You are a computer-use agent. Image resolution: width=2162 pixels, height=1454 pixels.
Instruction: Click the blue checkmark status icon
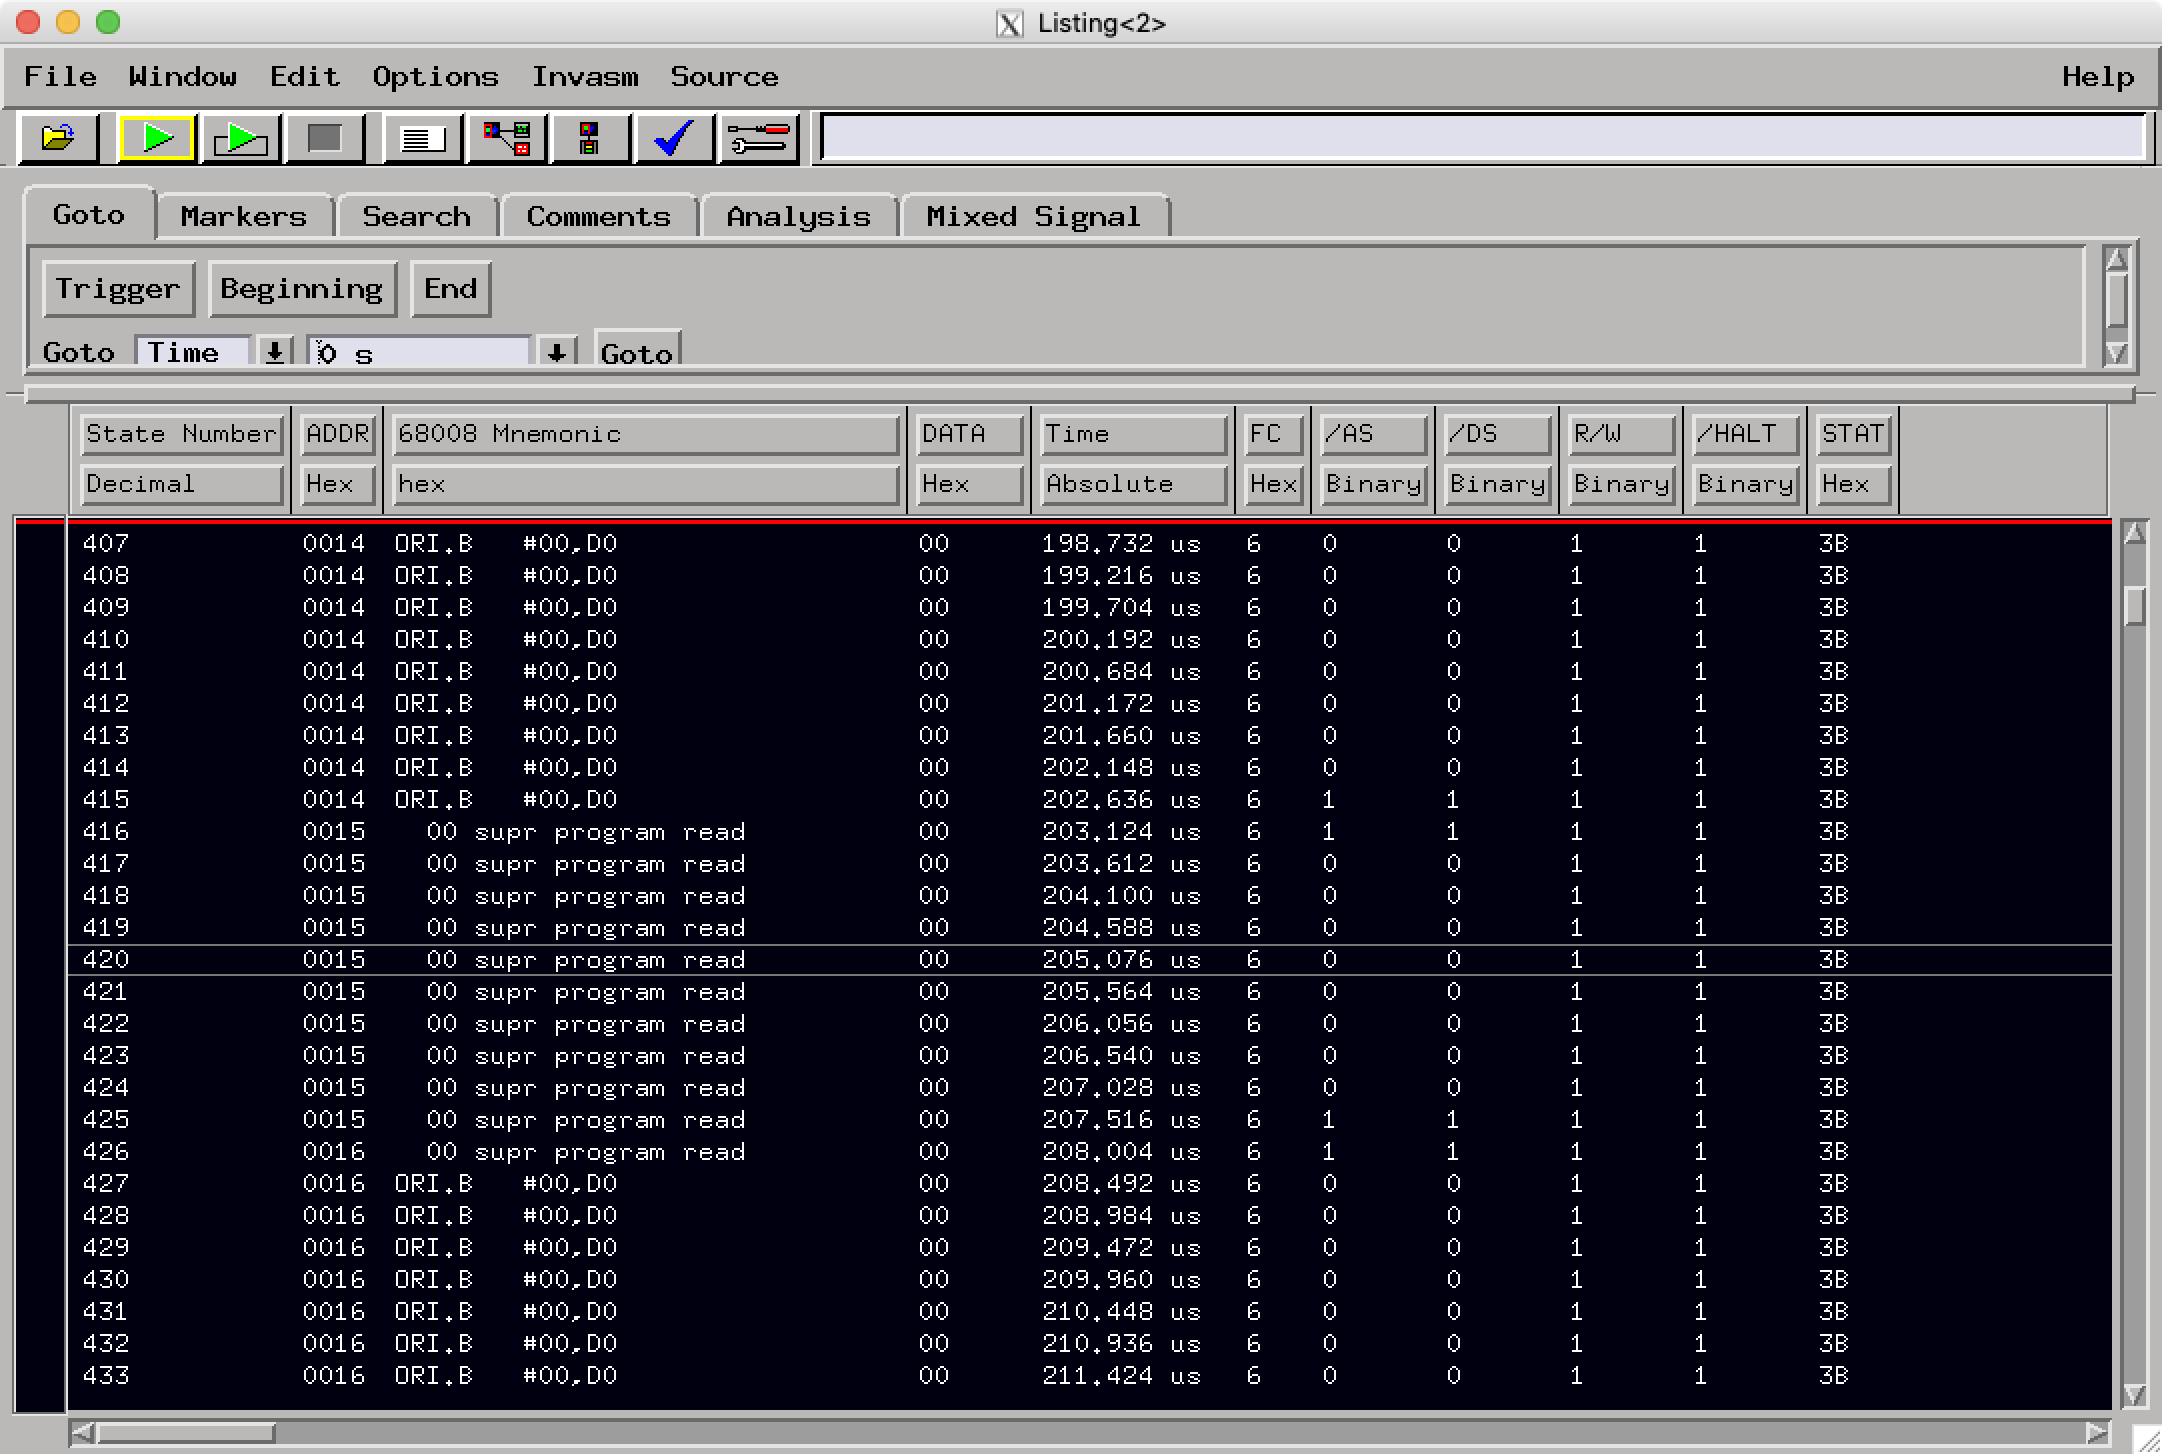pyautogui.click(x=672, y=138)
